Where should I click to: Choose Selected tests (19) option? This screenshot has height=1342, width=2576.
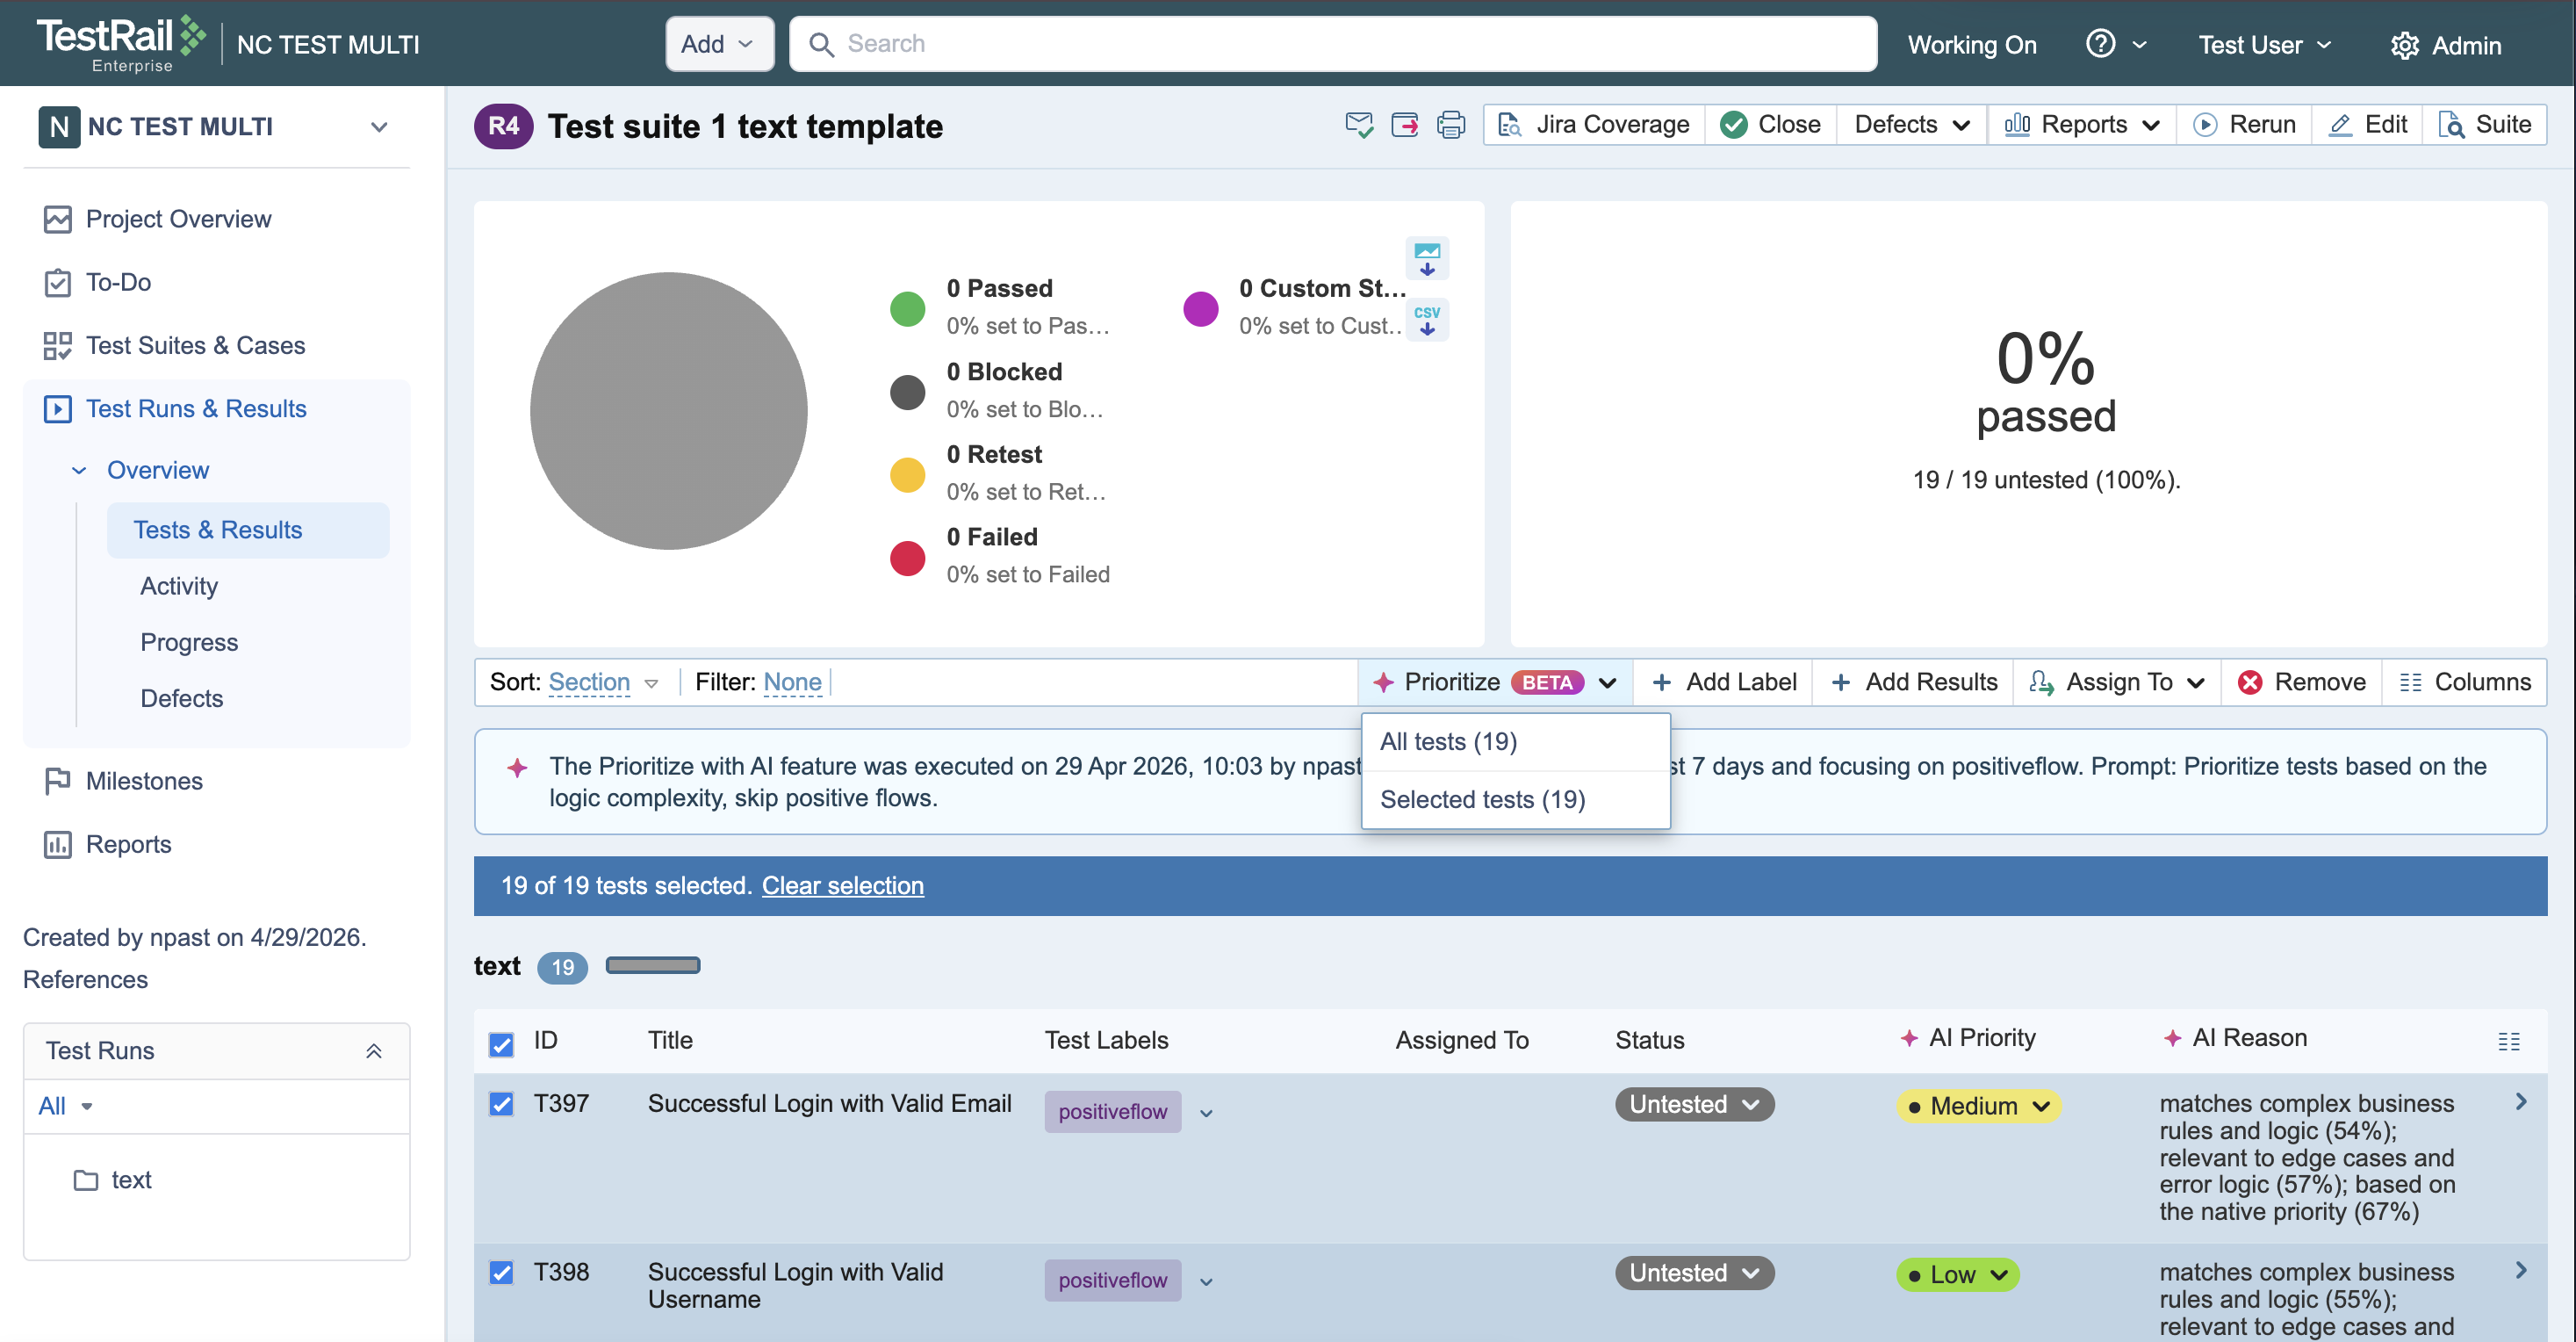1515,799
